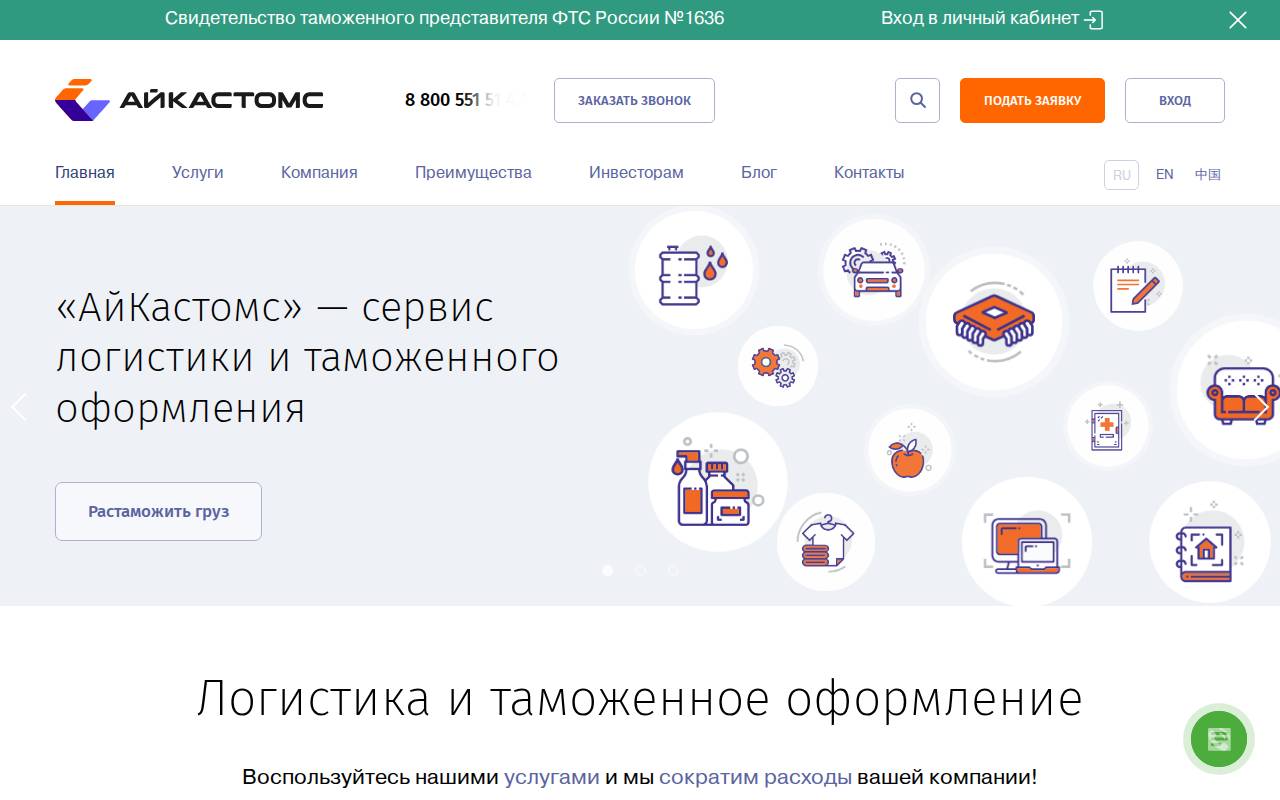Click the услугами link
This screenshot has height=800, width=1280.
tap(552, 777)
